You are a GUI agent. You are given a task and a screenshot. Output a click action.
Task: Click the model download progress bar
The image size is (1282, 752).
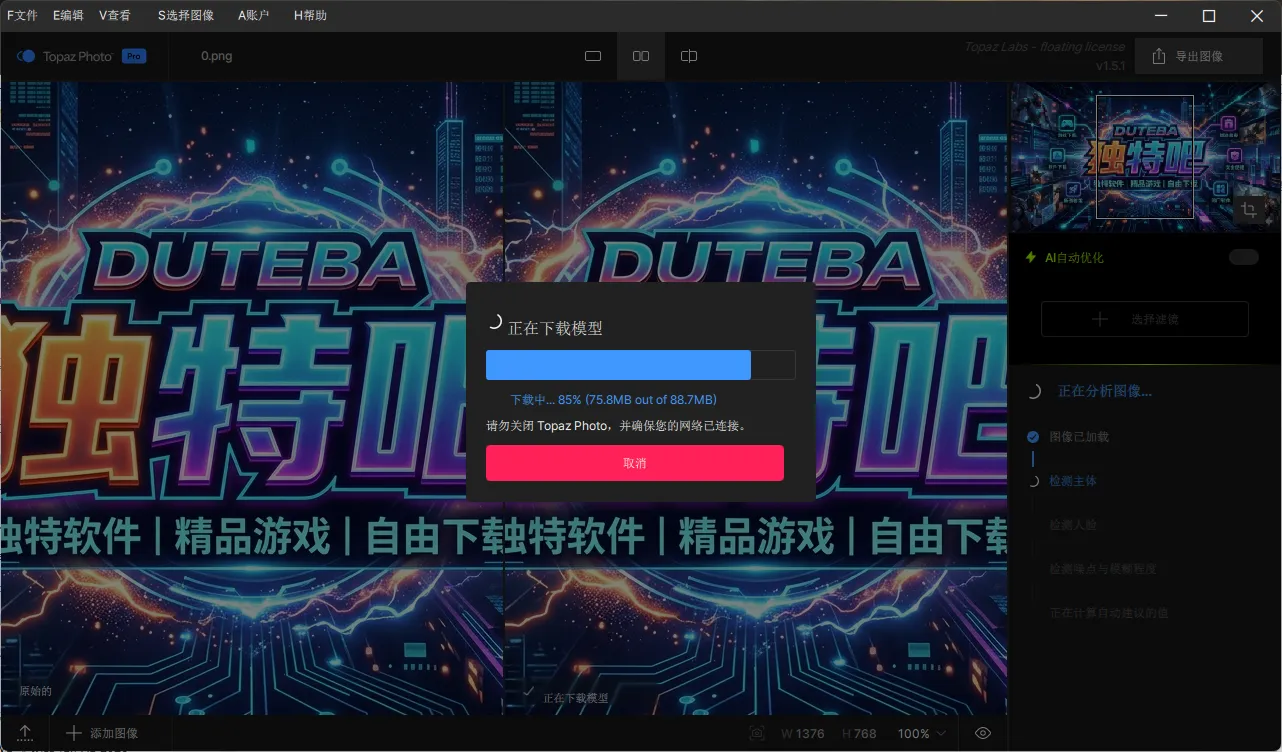[x=641, y=365]
